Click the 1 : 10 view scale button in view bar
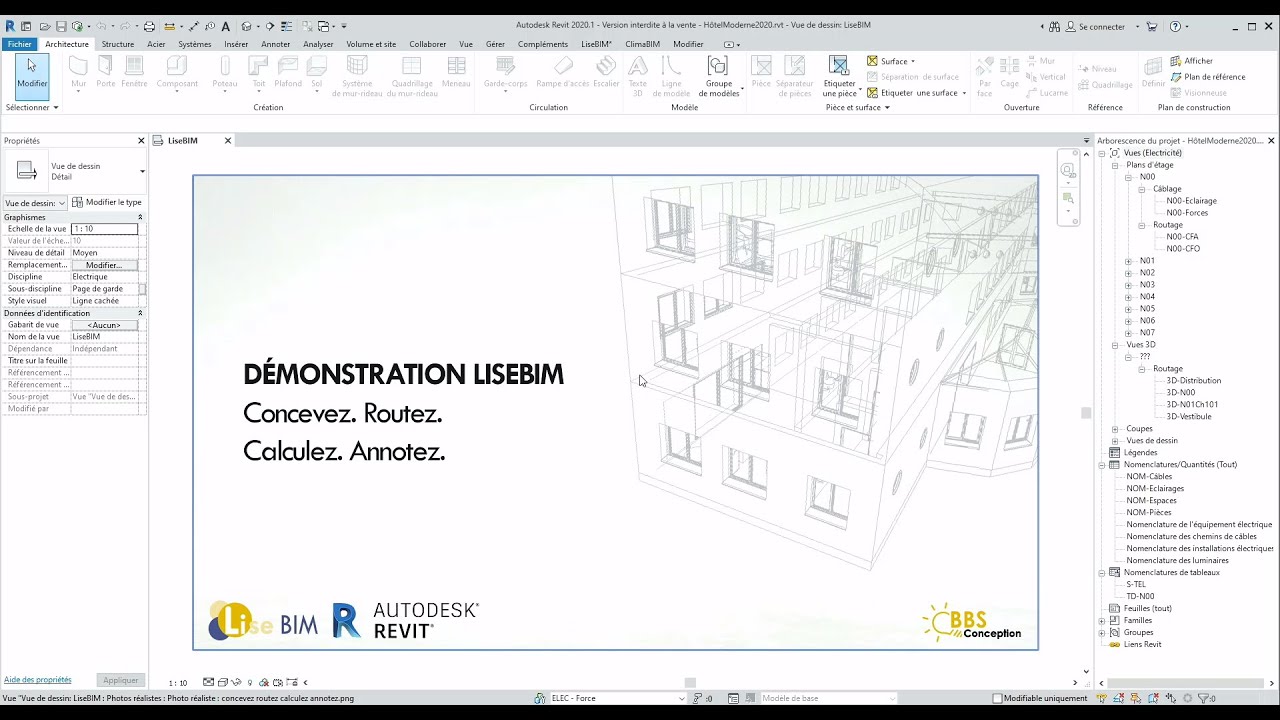Image resolution: width=1280 pixels, height=720 pixels. pyautogui.click(x=178, y=683)
